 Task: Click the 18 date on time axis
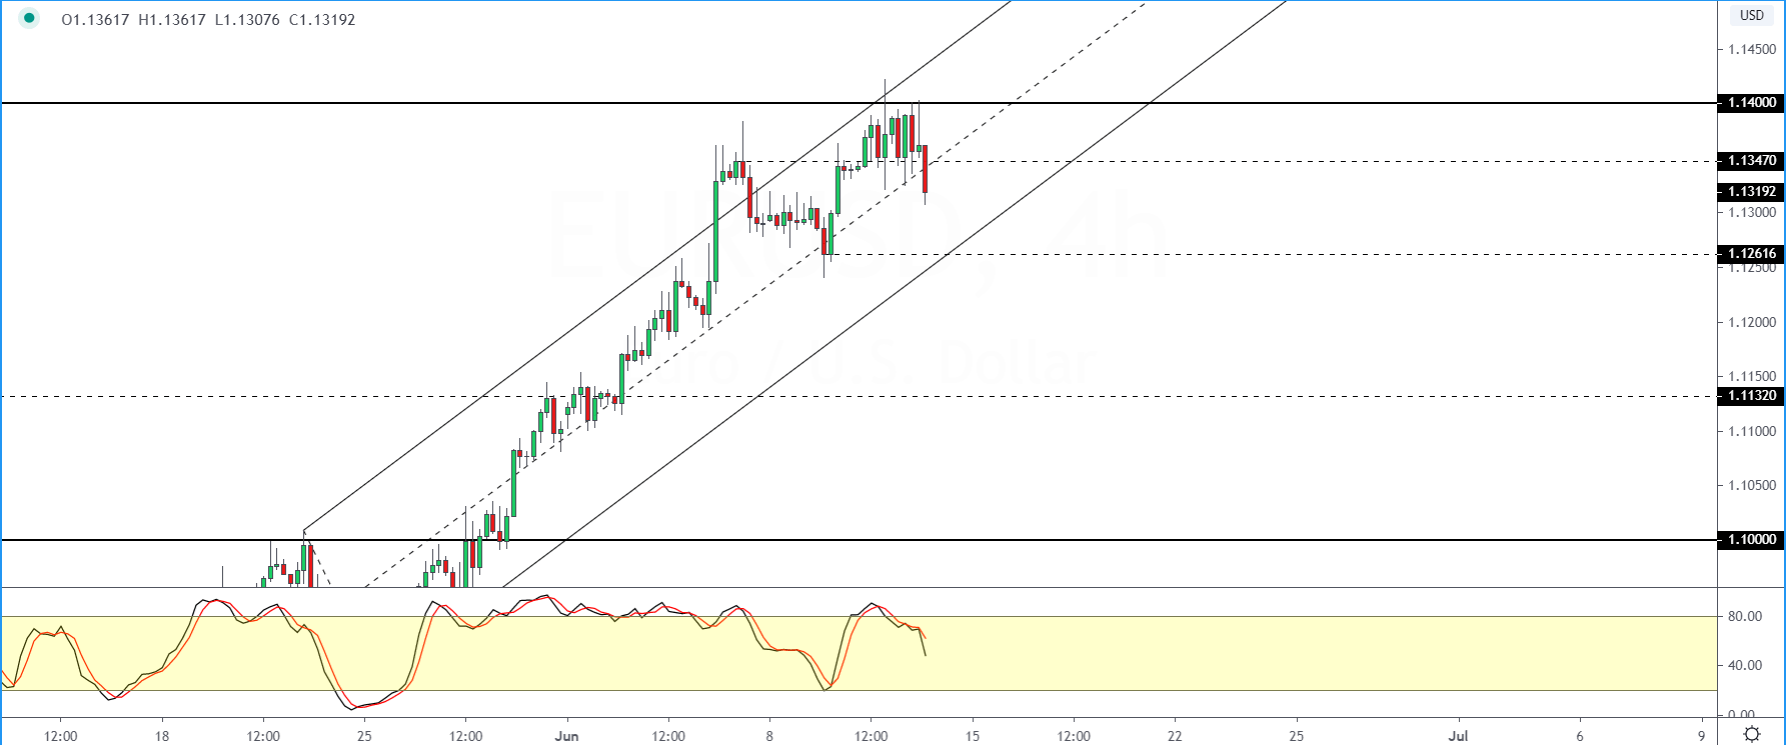pyautogui.click(x=162, y=736)
